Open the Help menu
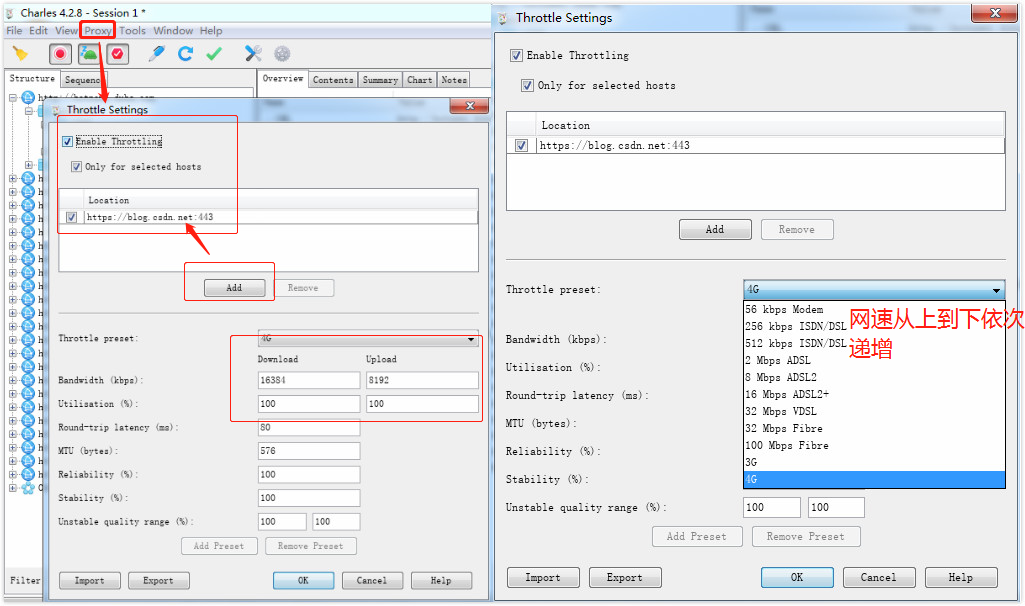This screenshot has height=606, width=1025. [210, 31]
